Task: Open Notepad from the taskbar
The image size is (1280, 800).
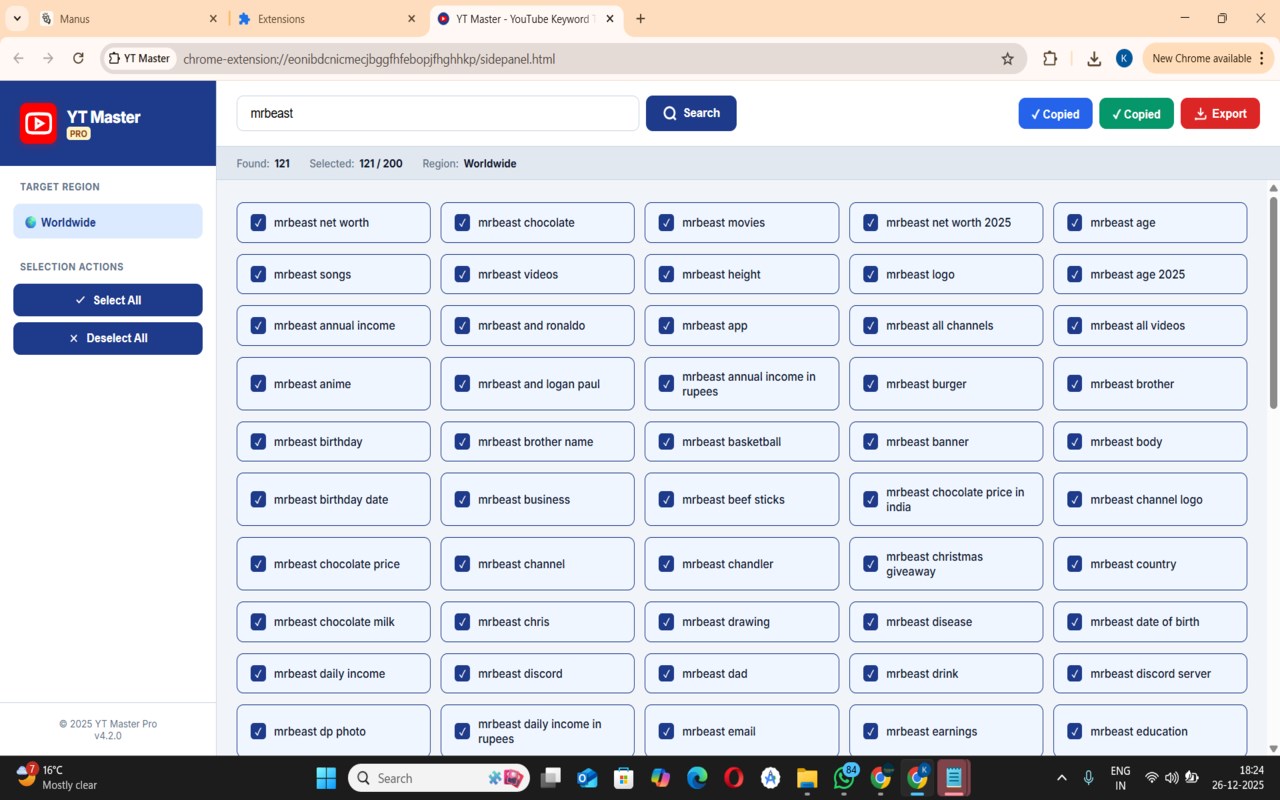Action: coord(954,778)
